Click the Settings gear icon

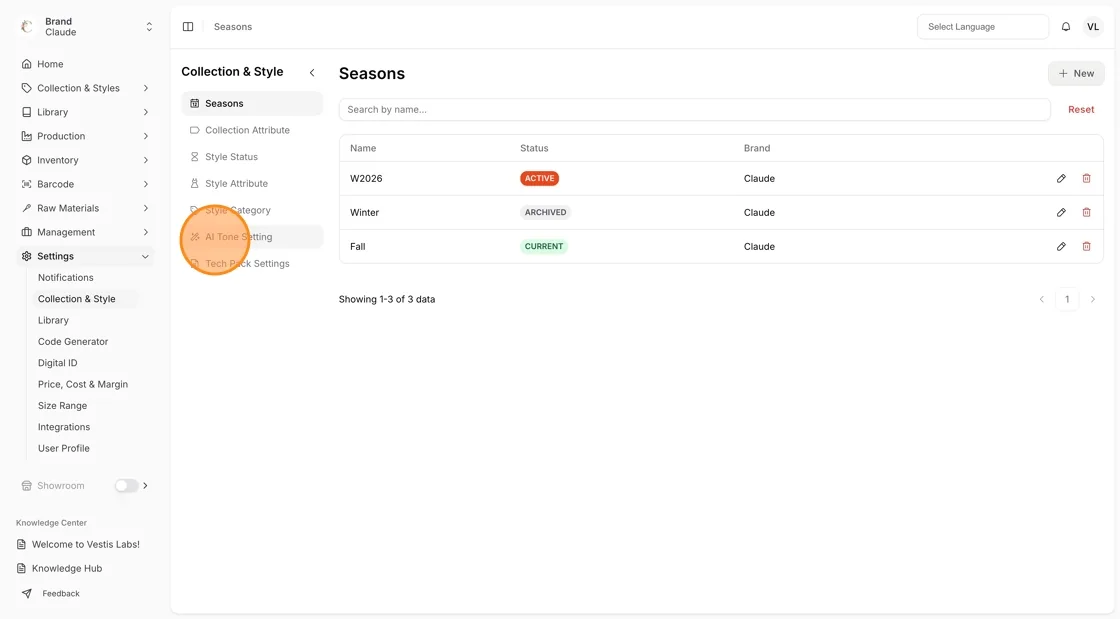26,256
